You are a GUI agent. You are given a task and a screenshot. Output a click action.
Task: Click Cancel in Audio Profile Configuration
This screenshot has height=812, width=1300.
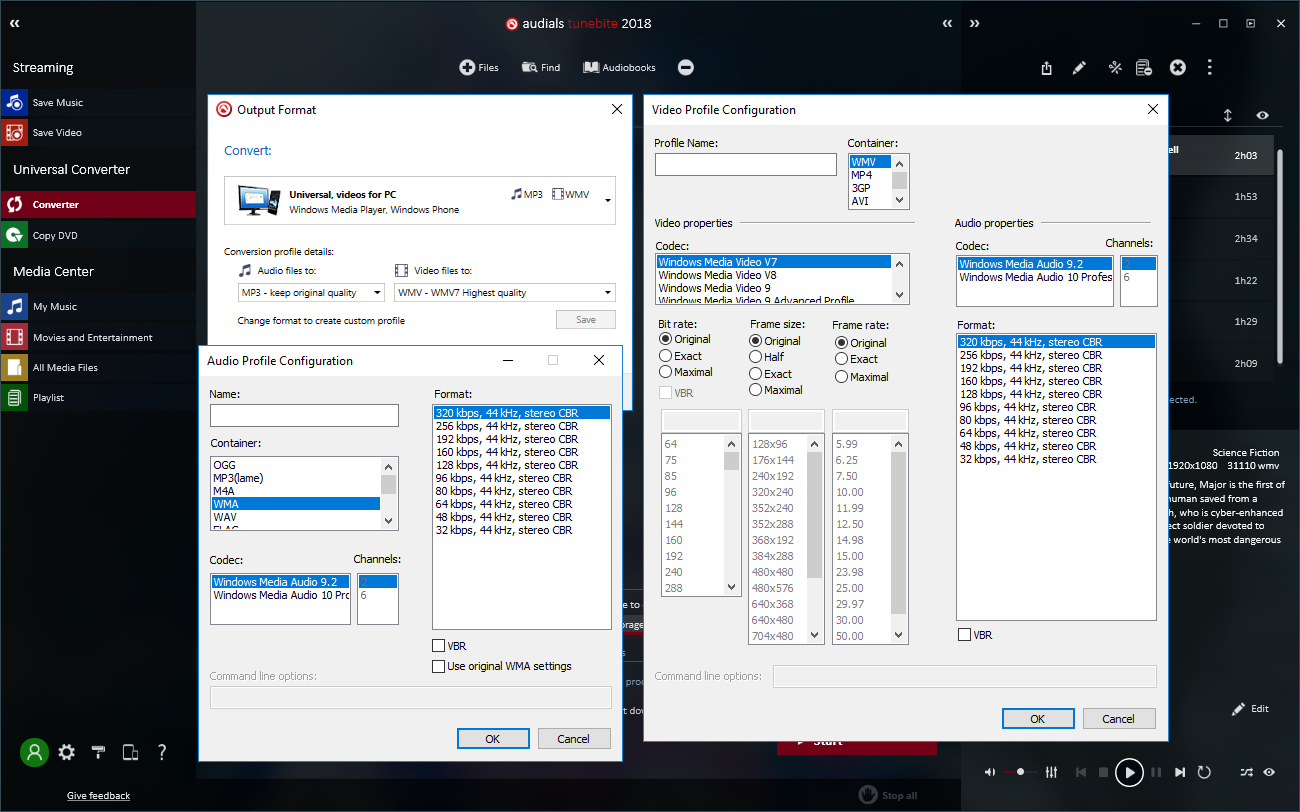point(574,739)
